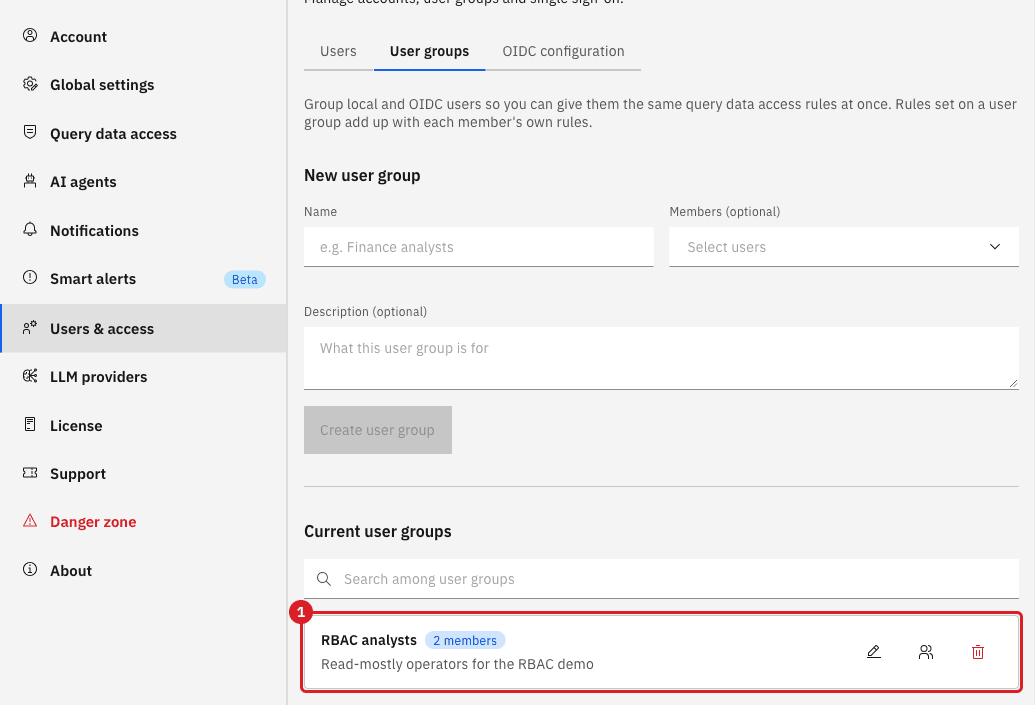Open Smart alerts page
This screenshot has height=705, width=1035.
tap(143, 279)
